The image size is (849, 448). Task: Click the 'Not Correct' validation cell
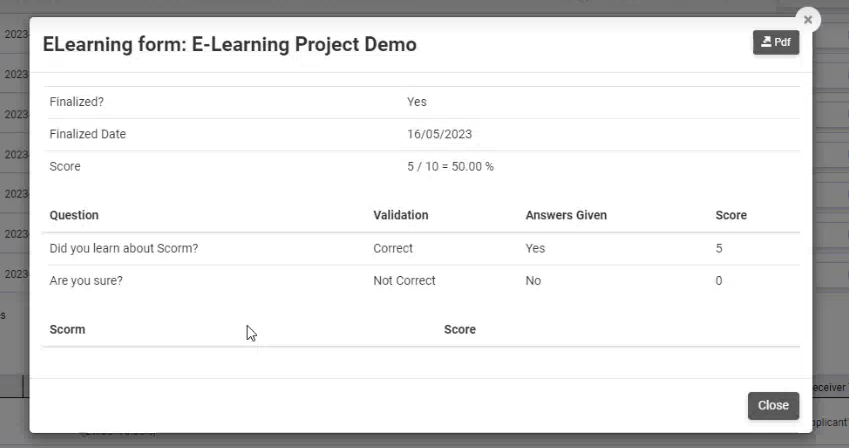coord(404,281)
